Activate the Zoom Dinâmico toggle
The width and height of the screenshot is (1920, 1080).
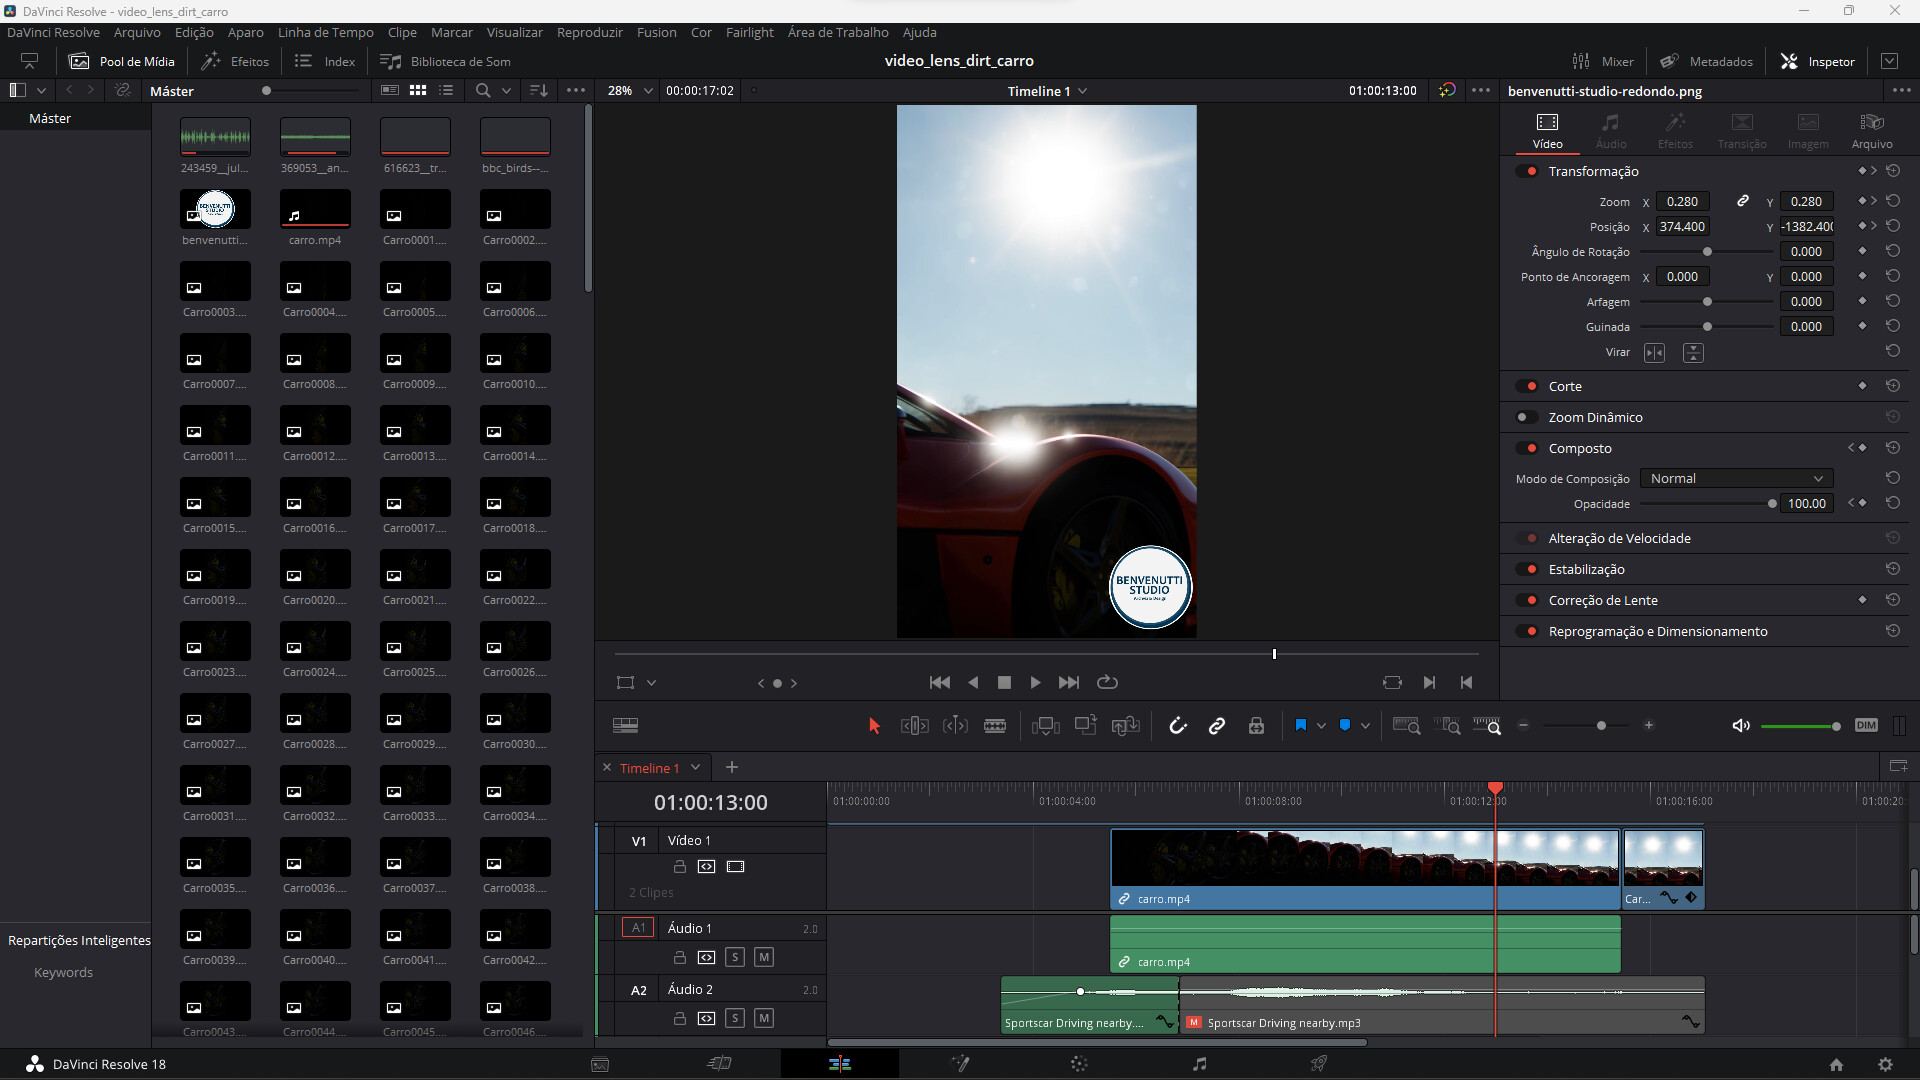[1527, 417]
